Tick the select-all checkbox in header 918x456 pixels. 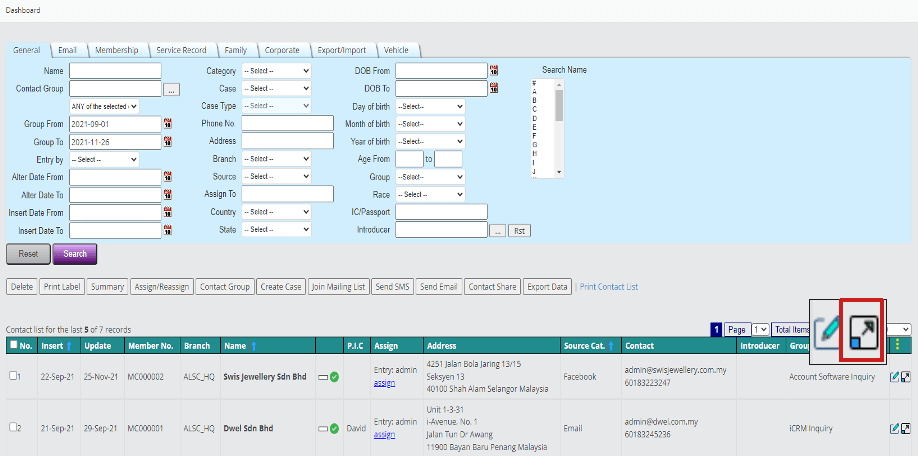pyautogui.click(x=13, y=345)
